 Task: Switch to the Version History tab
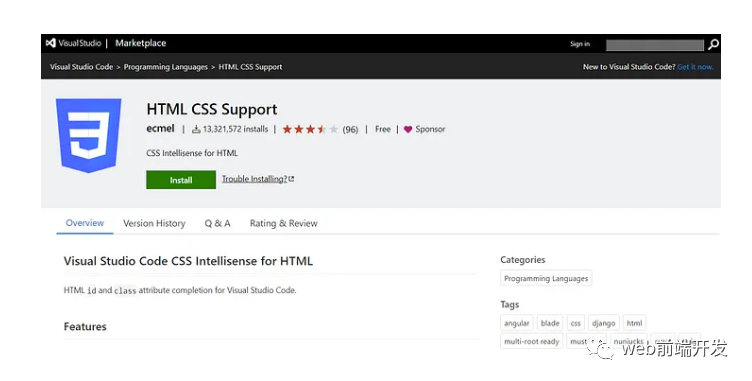point(154,223)
